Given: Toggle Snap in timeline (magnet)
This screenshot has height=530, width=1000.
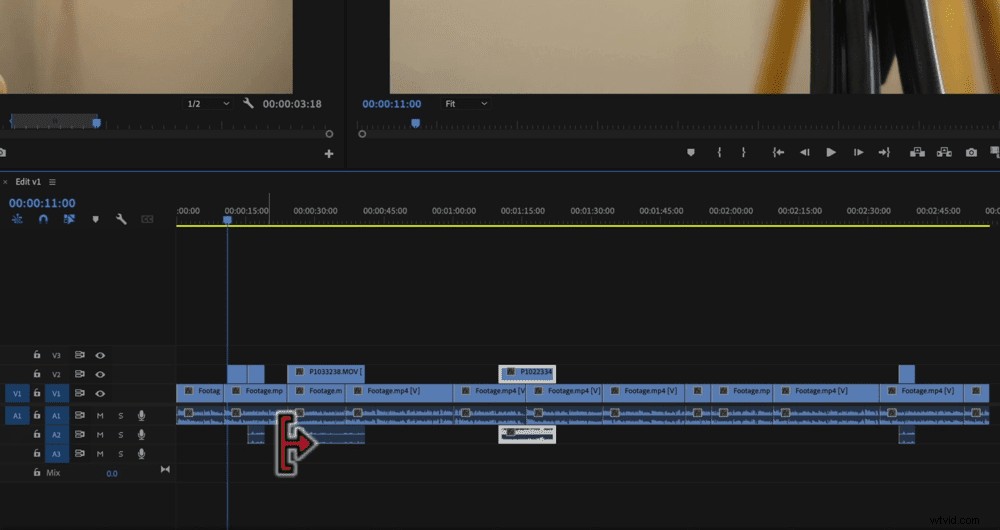Looking at the screenshot, I should pyautogui.click(x=43, y=219).
